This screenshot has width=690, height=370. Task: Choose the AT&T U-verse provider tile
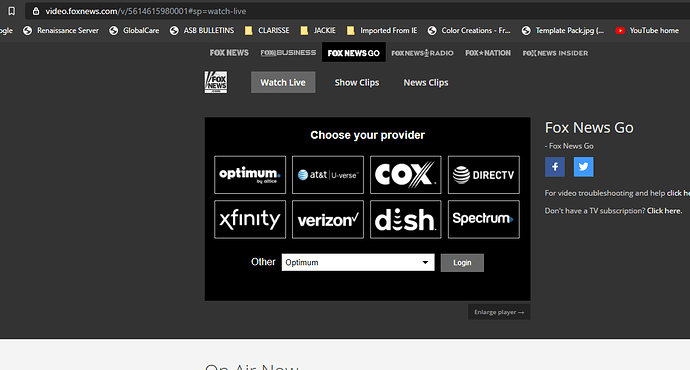pos(328,175)
